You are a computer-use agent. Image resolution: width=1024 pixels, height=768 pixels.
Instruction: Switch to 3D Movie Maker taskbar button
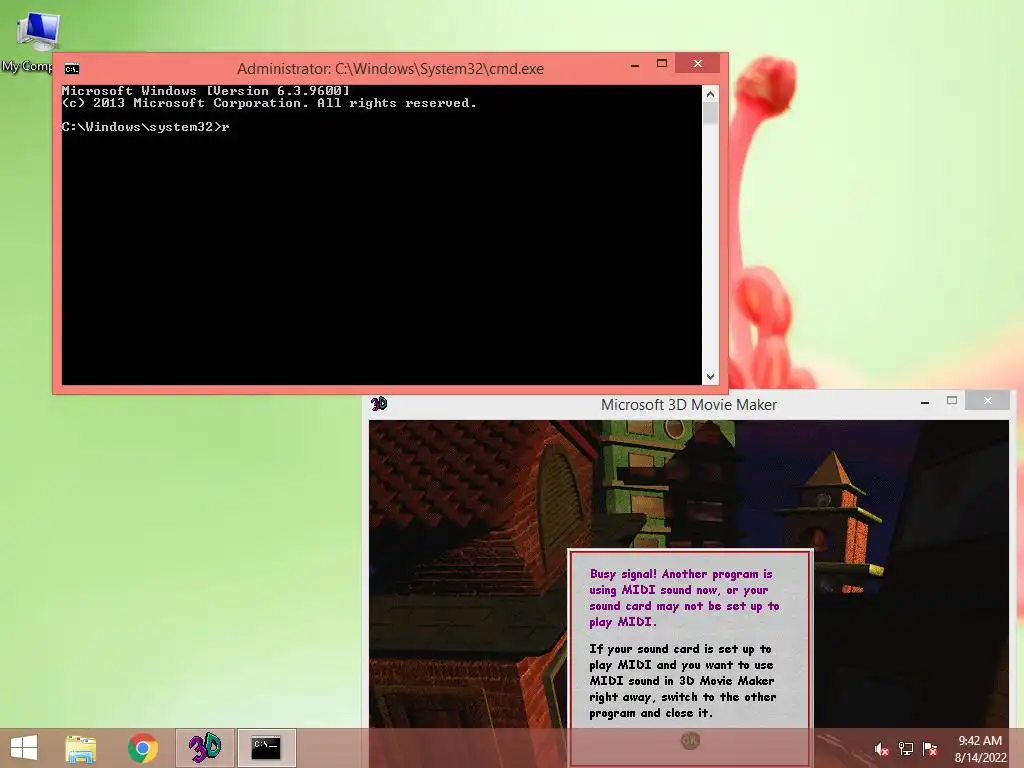[x=204, y=748]
